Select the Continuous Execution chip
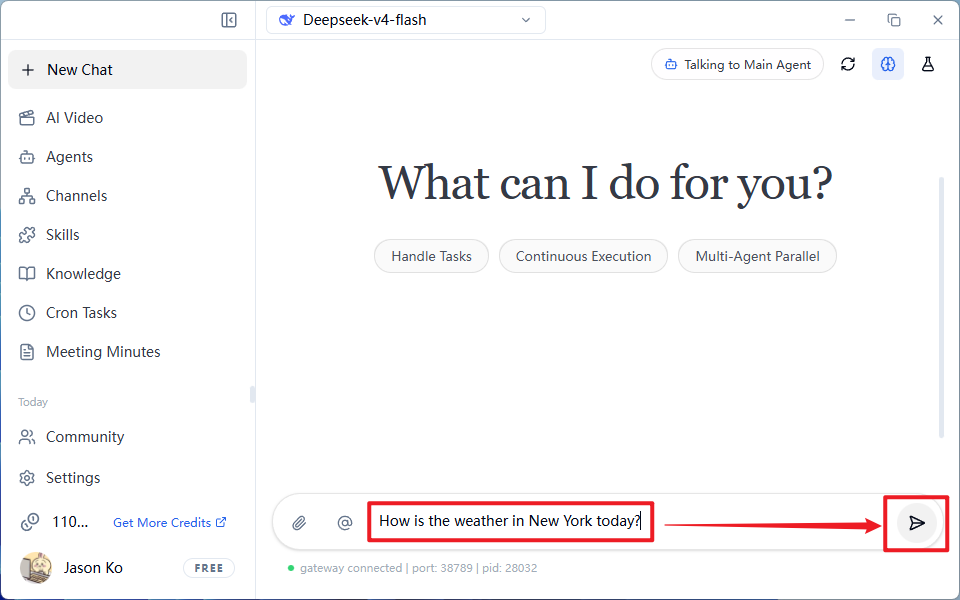 point(583,256)
